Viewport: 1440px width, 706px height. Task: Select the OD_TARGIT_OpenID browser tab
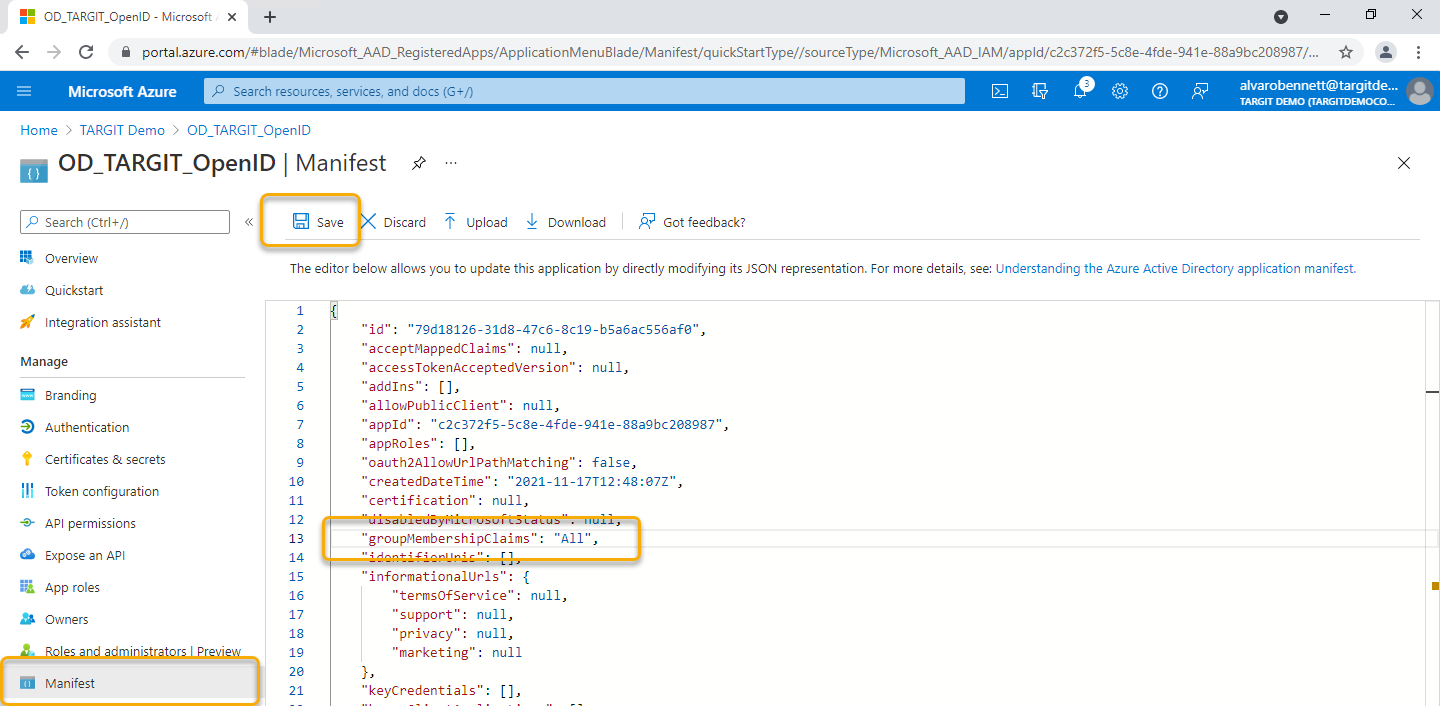point(129,17)
